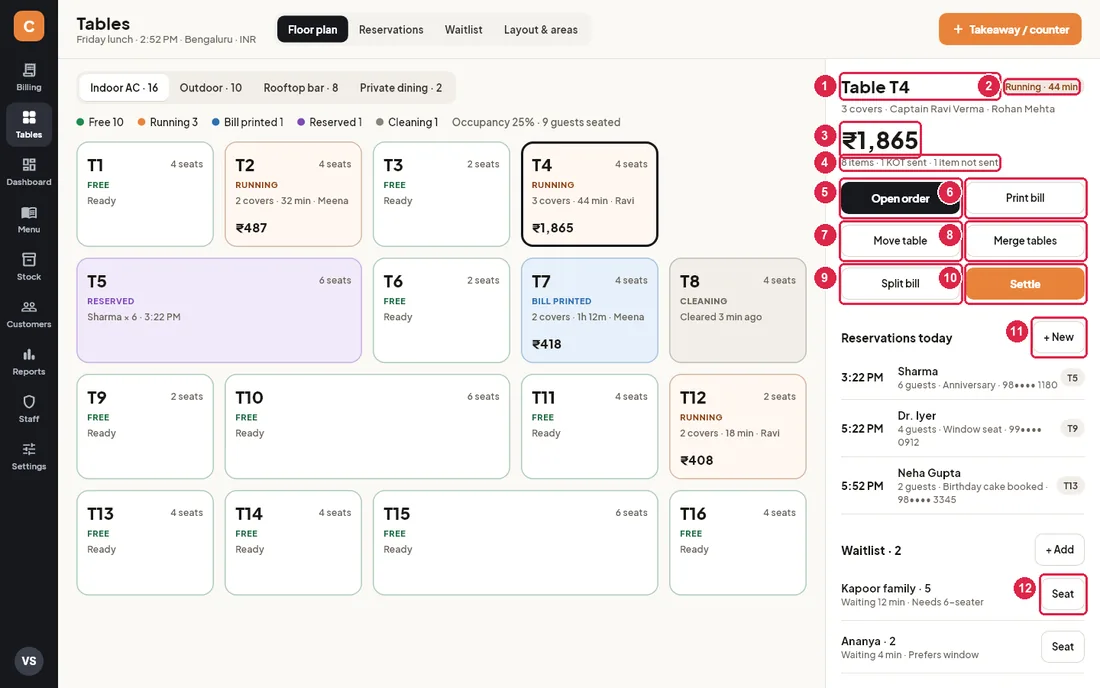Show the Private dining · 2 area
The height and width of the screenshot is (688, 1100).
[x=401, y=88]
